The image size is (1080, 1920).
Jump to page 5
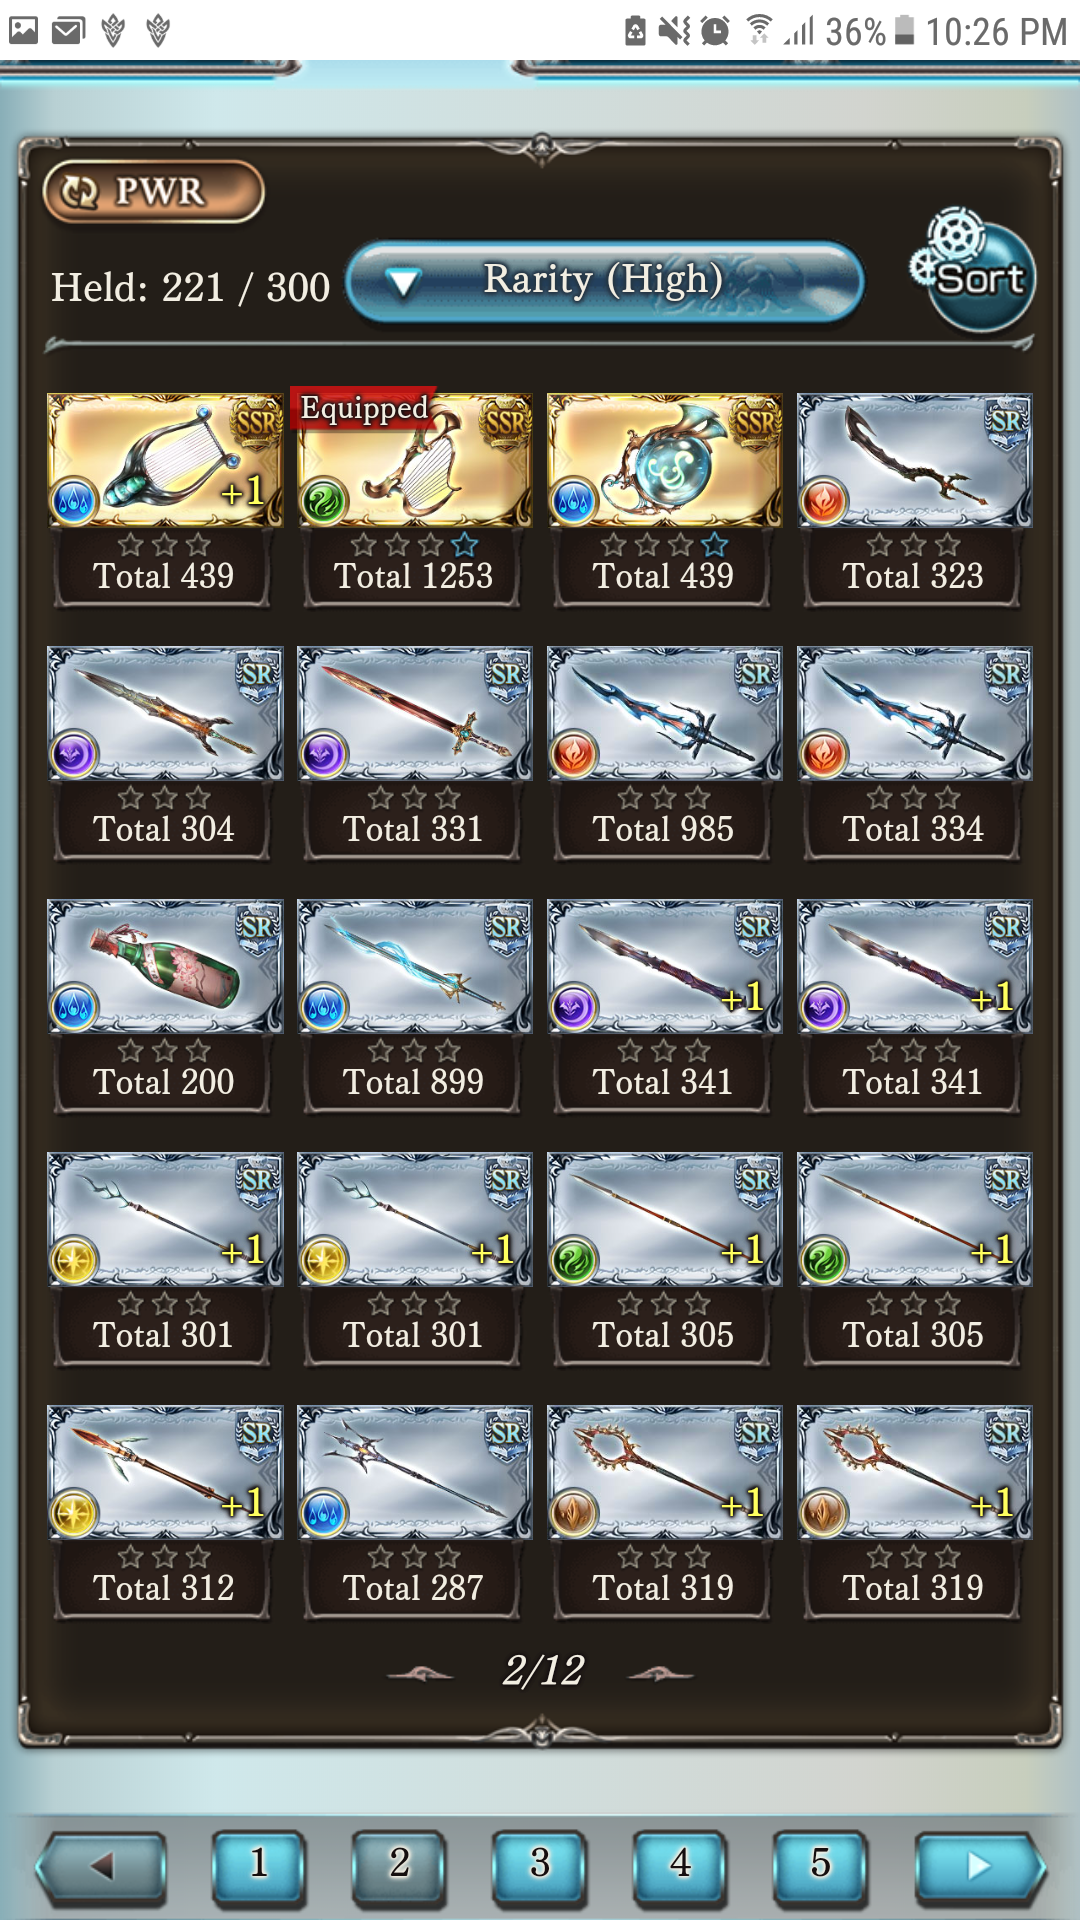point(820,1866)
